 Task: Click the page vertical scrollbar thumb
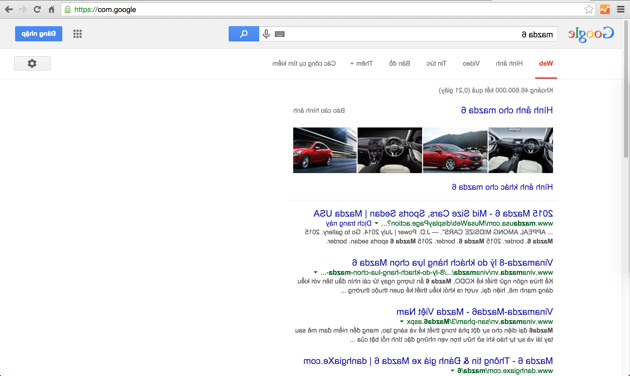tap(626, 90)
